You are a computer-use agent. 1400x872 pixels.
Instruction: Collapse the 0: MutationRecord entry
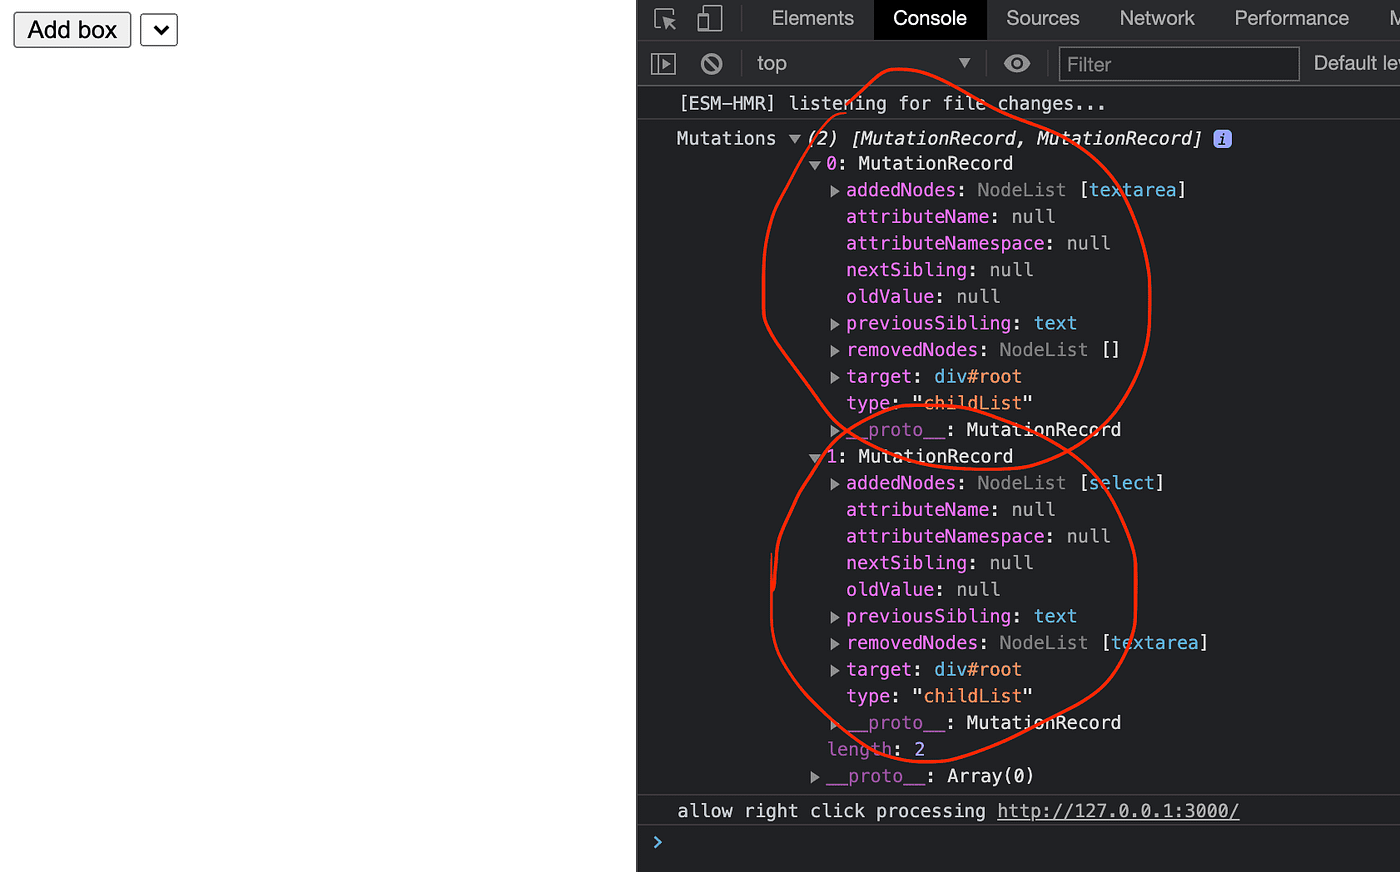815,164
